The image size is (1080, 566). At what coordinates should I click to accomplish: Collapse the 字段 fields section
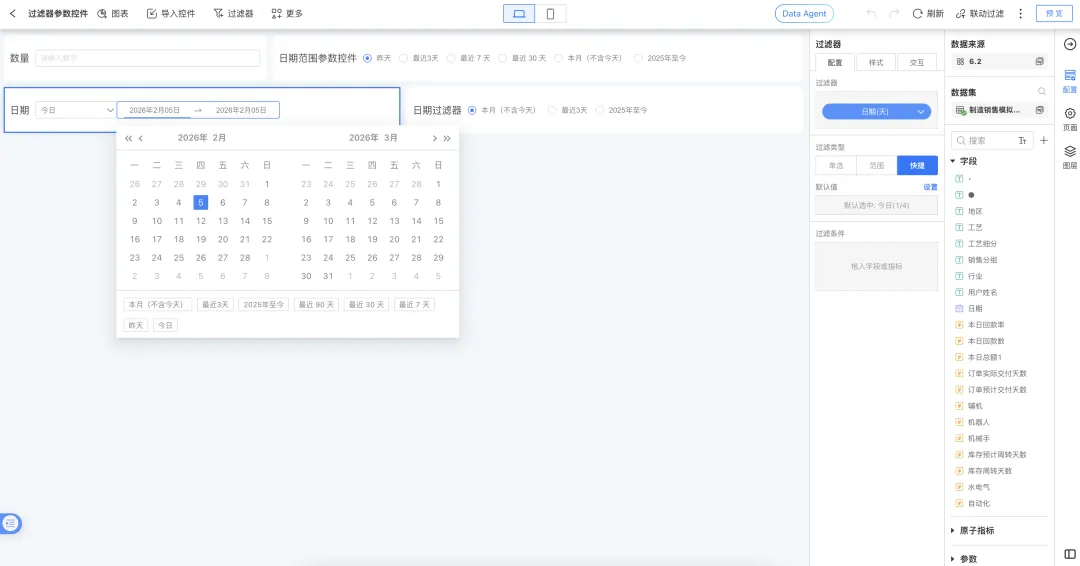(x=953, y=161)
